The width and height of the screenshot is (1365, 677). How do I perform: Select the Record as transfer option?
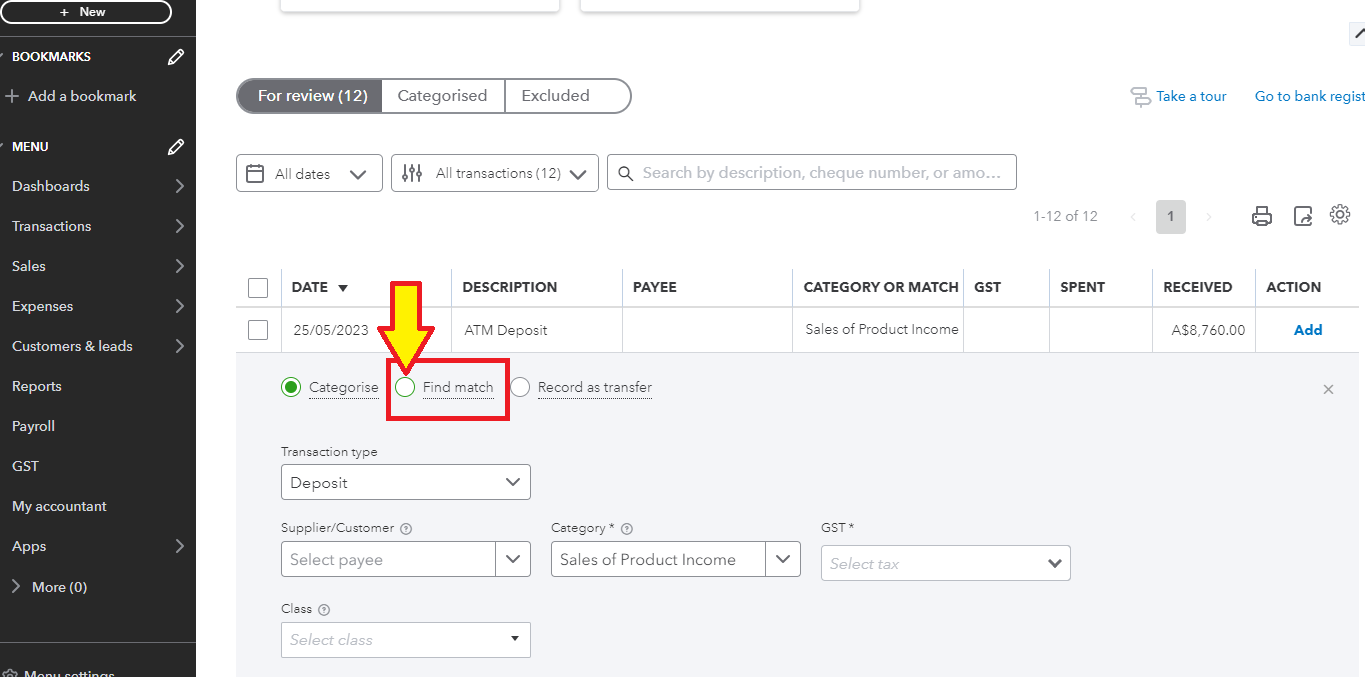(521, 387)
